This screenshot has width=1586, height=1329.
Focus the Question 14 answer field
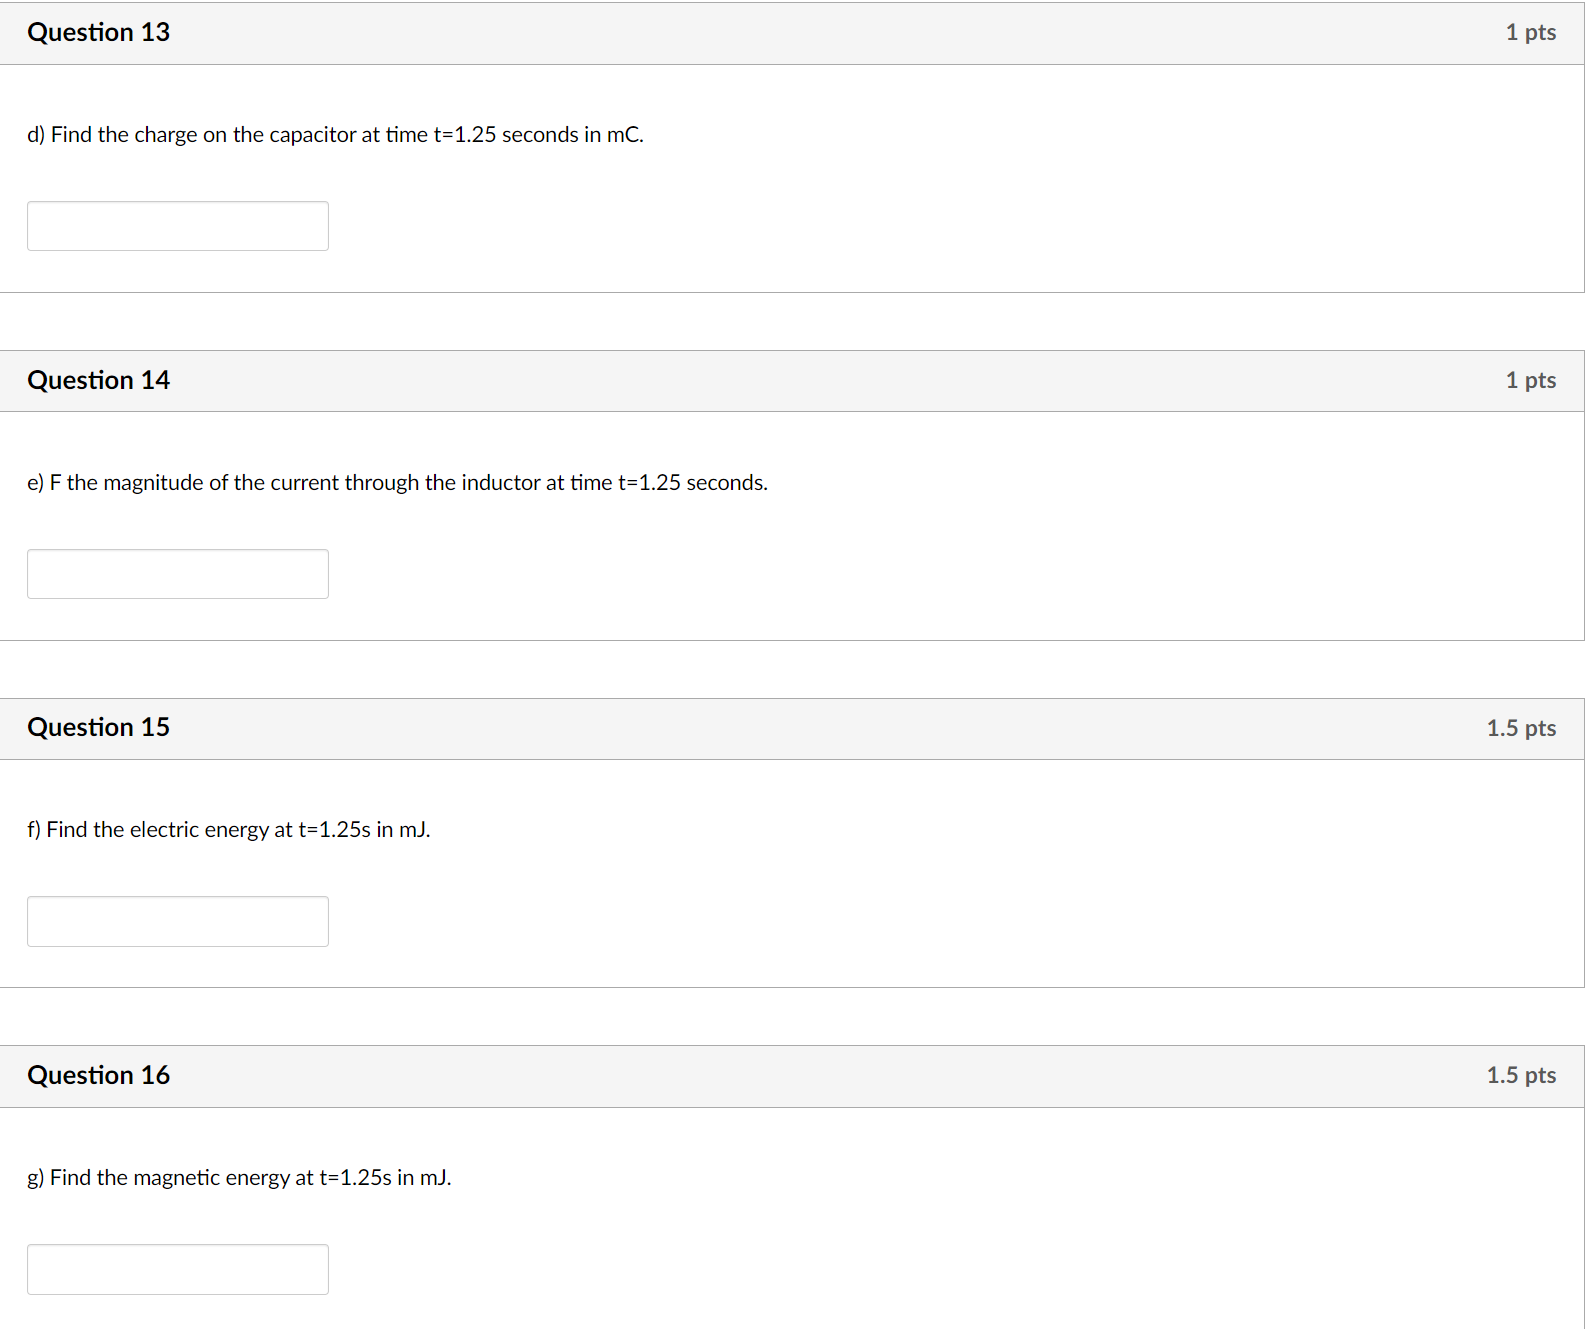tap(178, 574)
